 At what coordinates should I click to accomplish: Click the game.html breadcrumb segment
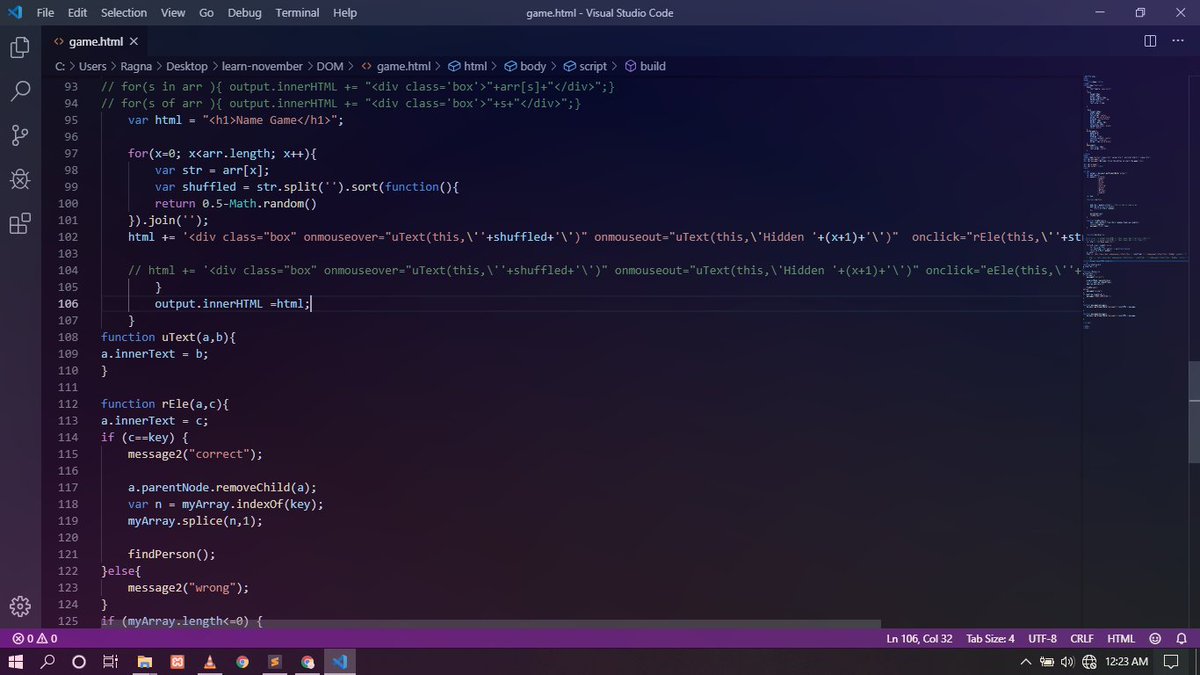coord(403,66)
